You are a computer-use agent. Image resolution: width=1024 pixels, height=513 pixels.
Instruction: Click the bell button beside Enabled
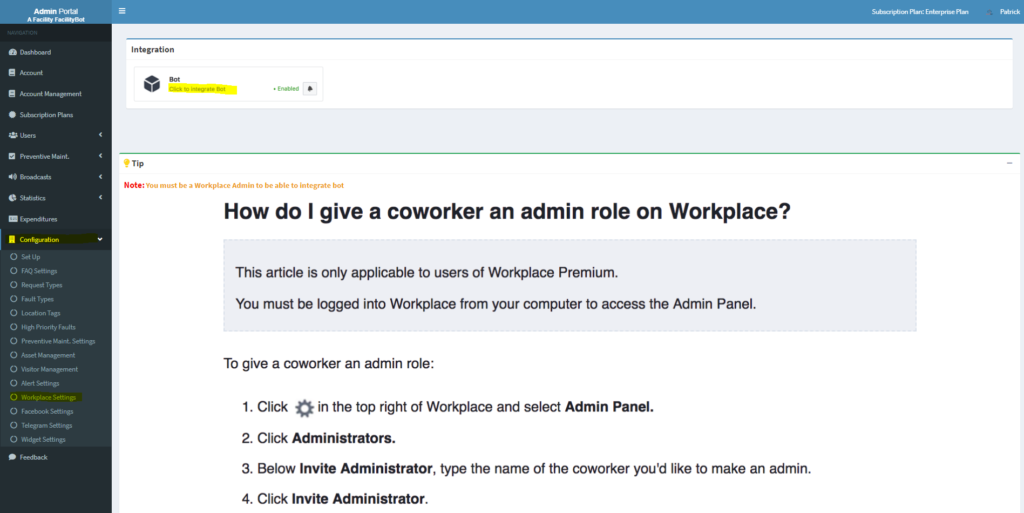point(310,89)
